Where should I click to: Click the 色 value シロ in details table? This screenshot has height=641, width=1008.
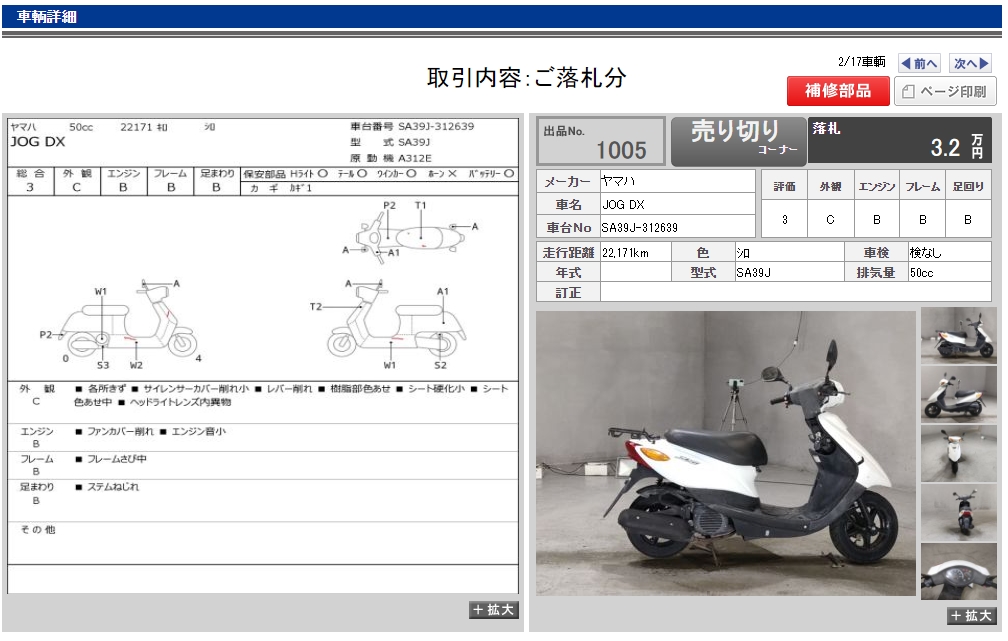(743, 253)
